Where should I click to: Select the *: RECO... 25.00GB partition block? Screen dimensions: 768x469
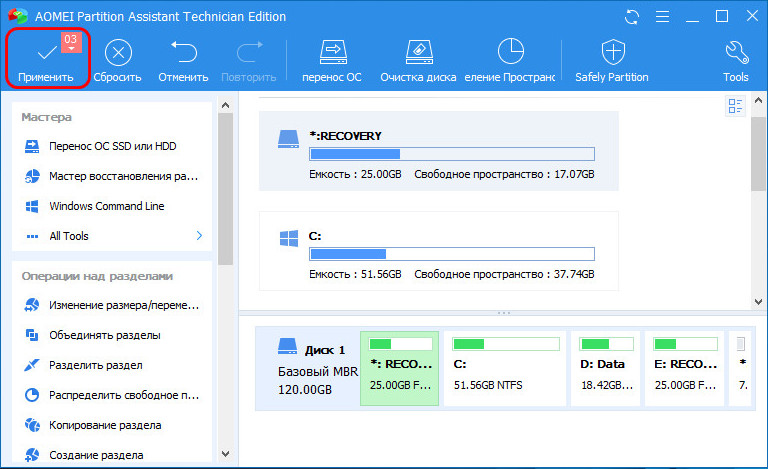(400, 368)
